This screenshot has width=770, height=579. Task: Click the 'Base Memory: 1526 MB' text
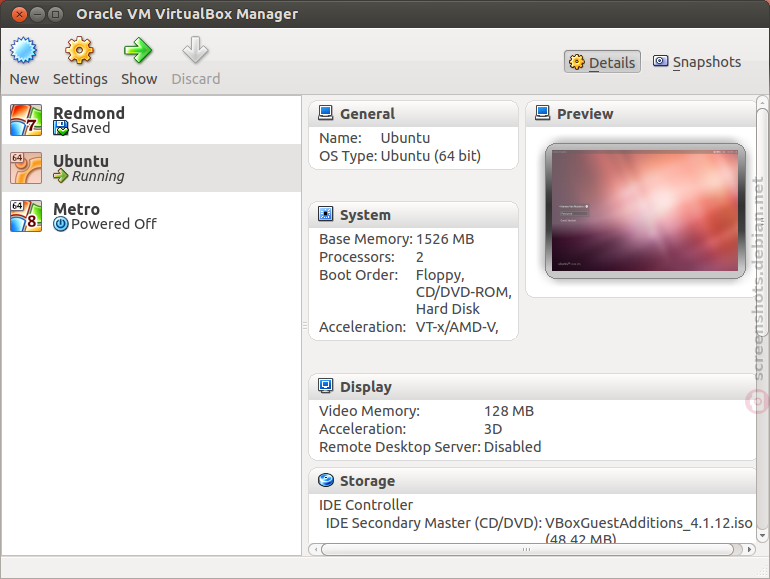click(x=396, y=239)
